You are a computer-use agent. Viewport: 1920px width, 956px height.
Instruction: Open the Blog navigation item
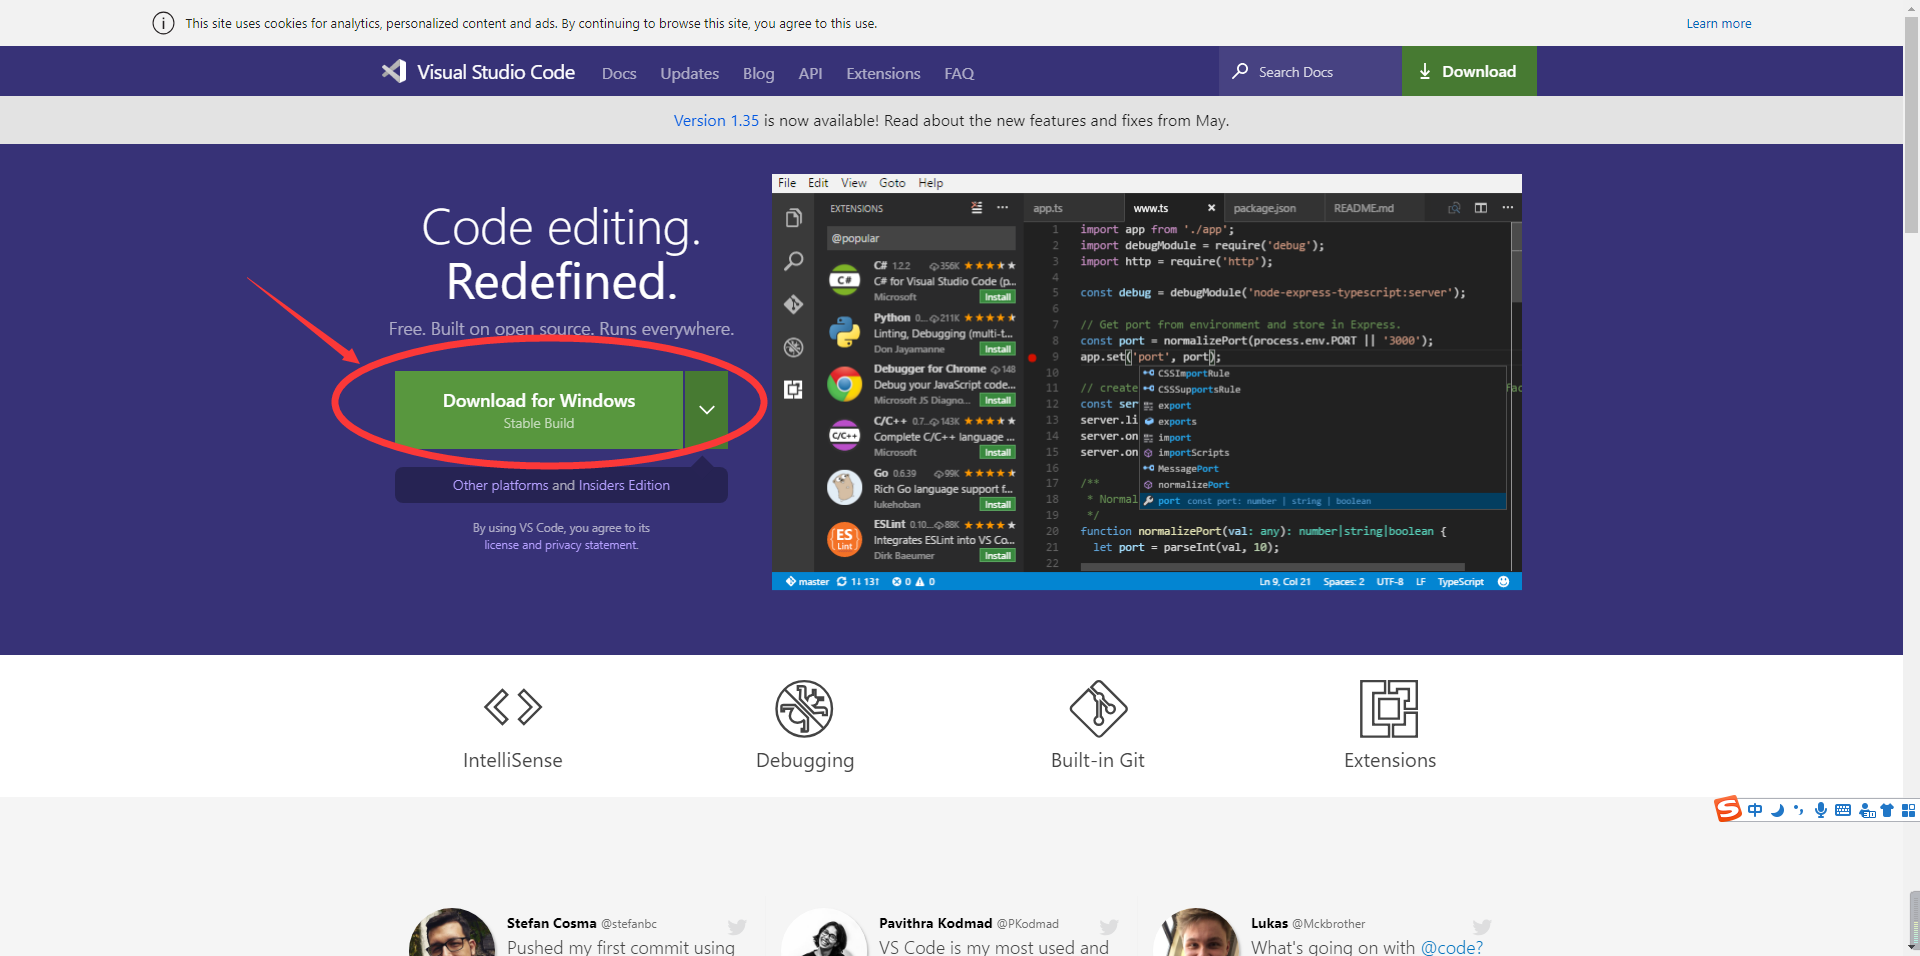tap(758, 73)
